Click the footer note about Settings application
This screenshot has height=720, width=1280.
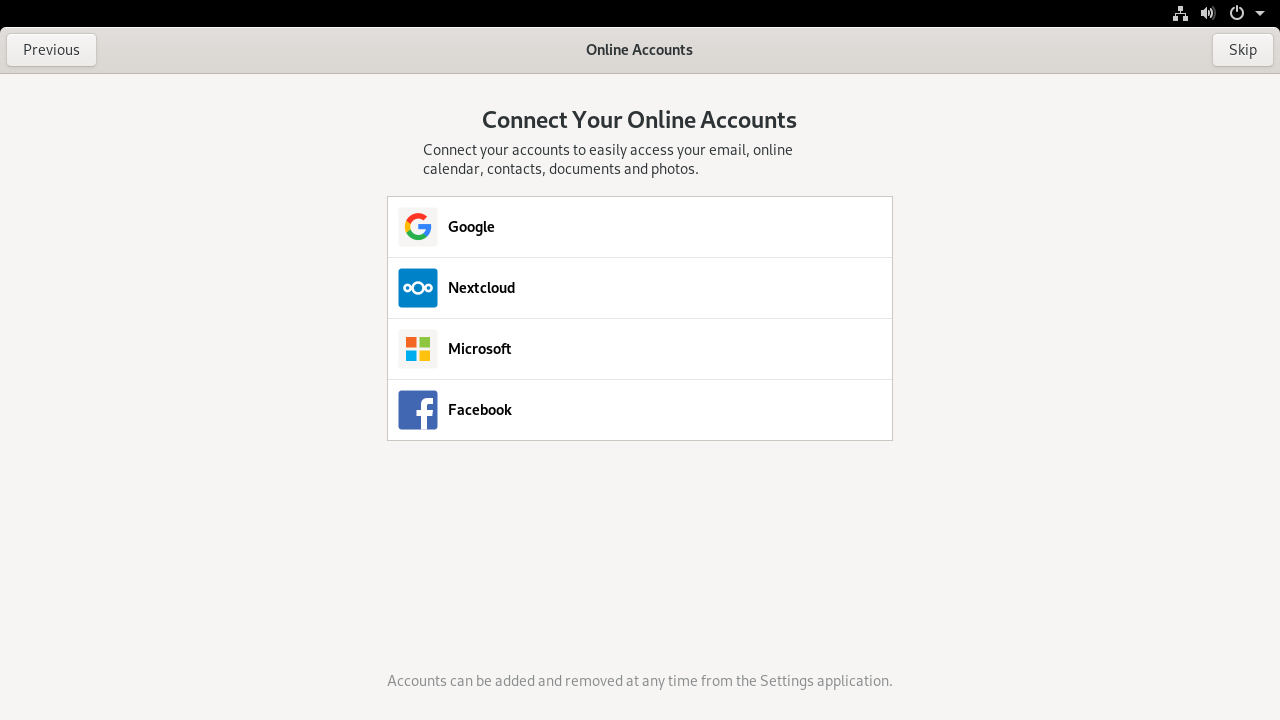click(x=640, y=681)
